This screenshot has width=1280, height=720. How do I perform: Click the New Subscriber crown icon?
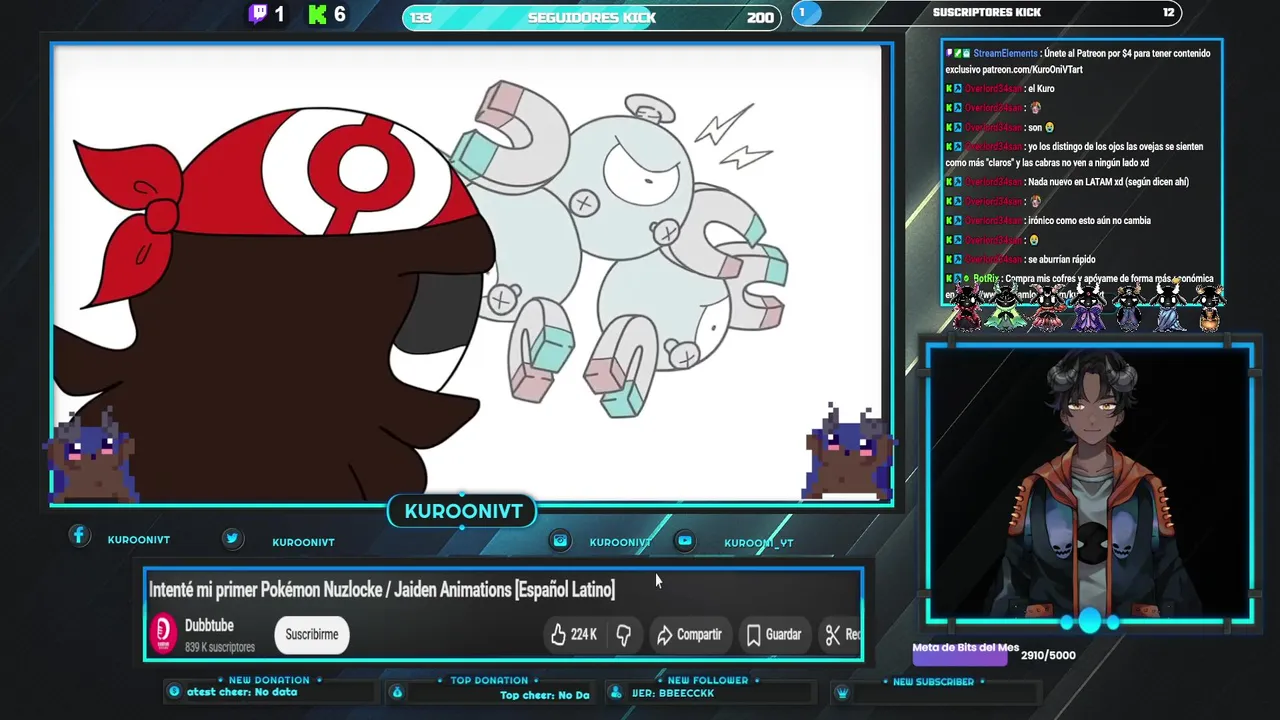842,692
